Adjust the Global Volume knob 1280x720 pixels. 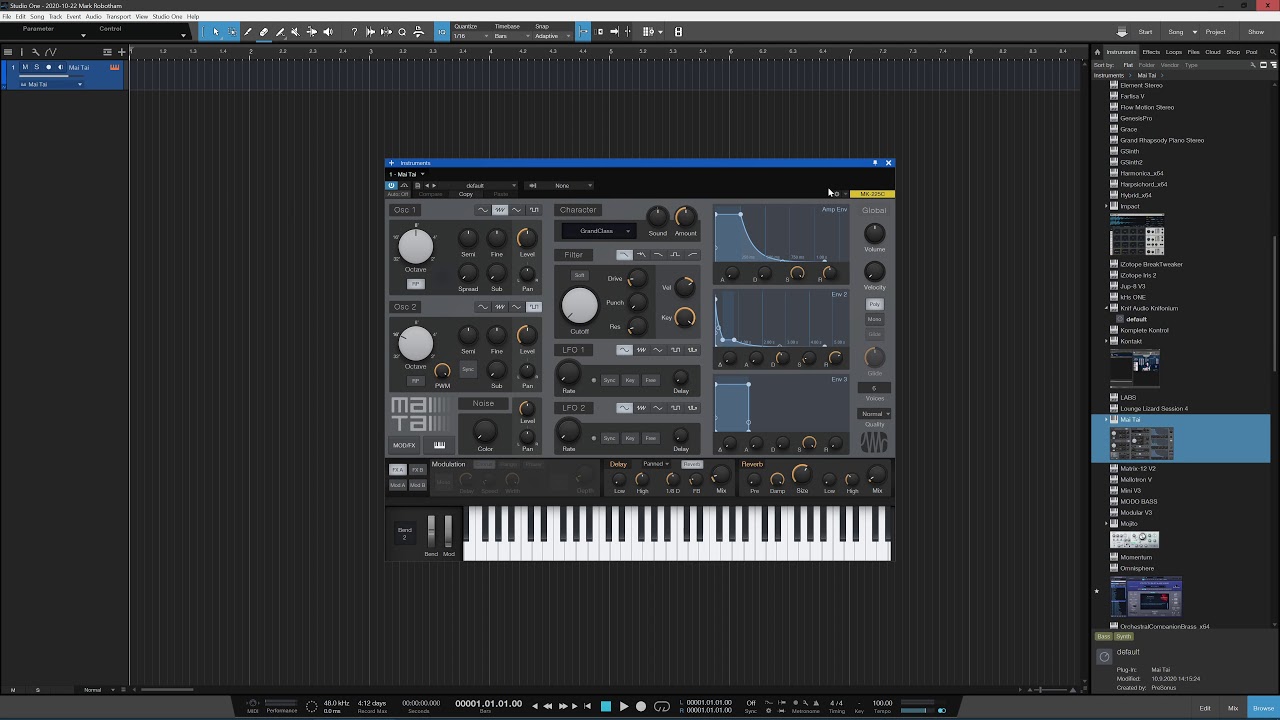[x=875, y=233]
